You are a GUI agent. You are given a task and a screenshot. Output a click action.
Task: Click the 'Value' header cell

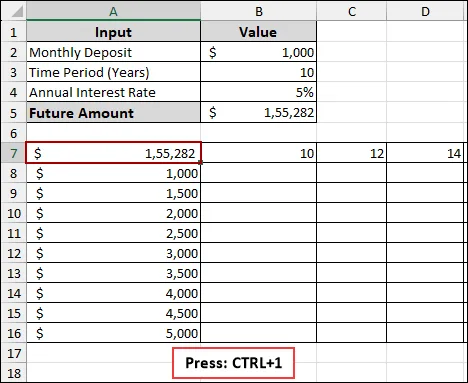(259, 32)
